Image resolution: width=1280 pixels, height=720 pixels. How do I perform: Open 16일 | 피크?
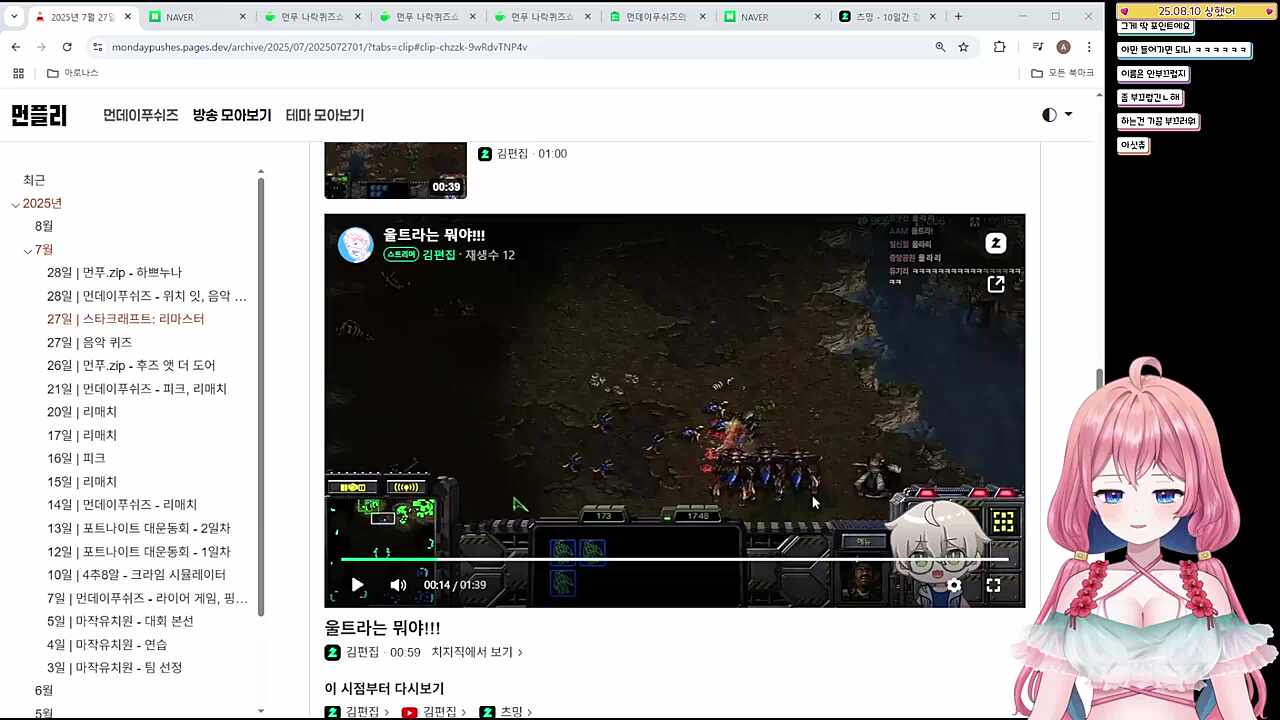(x=76, y=458)
